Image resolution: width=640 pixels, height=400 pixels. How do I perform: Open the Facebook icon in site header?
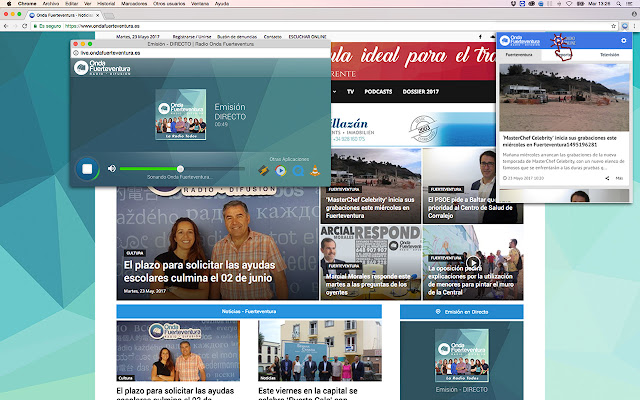pos(480,37)
